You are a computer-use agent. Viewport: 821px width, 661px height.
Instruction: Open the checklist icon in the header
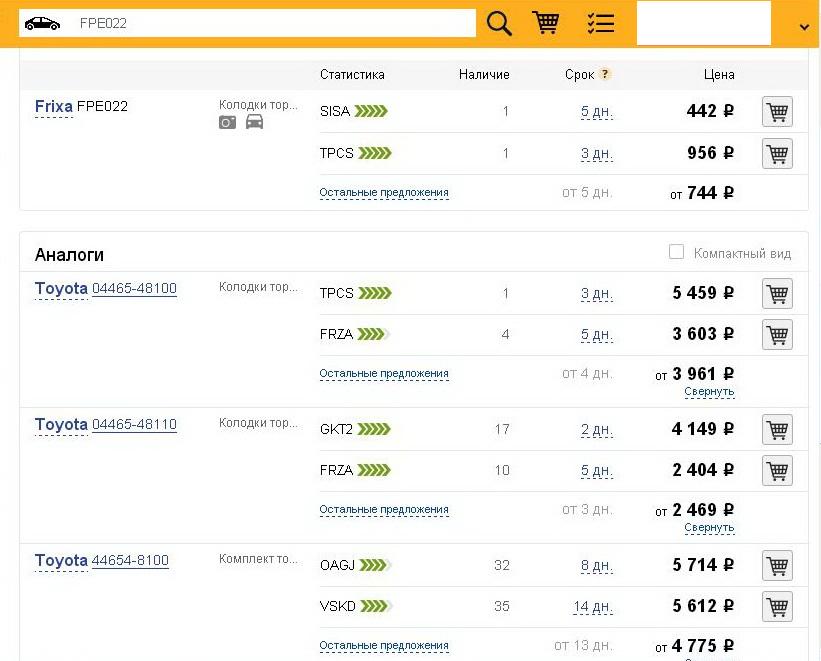[601, 24]
